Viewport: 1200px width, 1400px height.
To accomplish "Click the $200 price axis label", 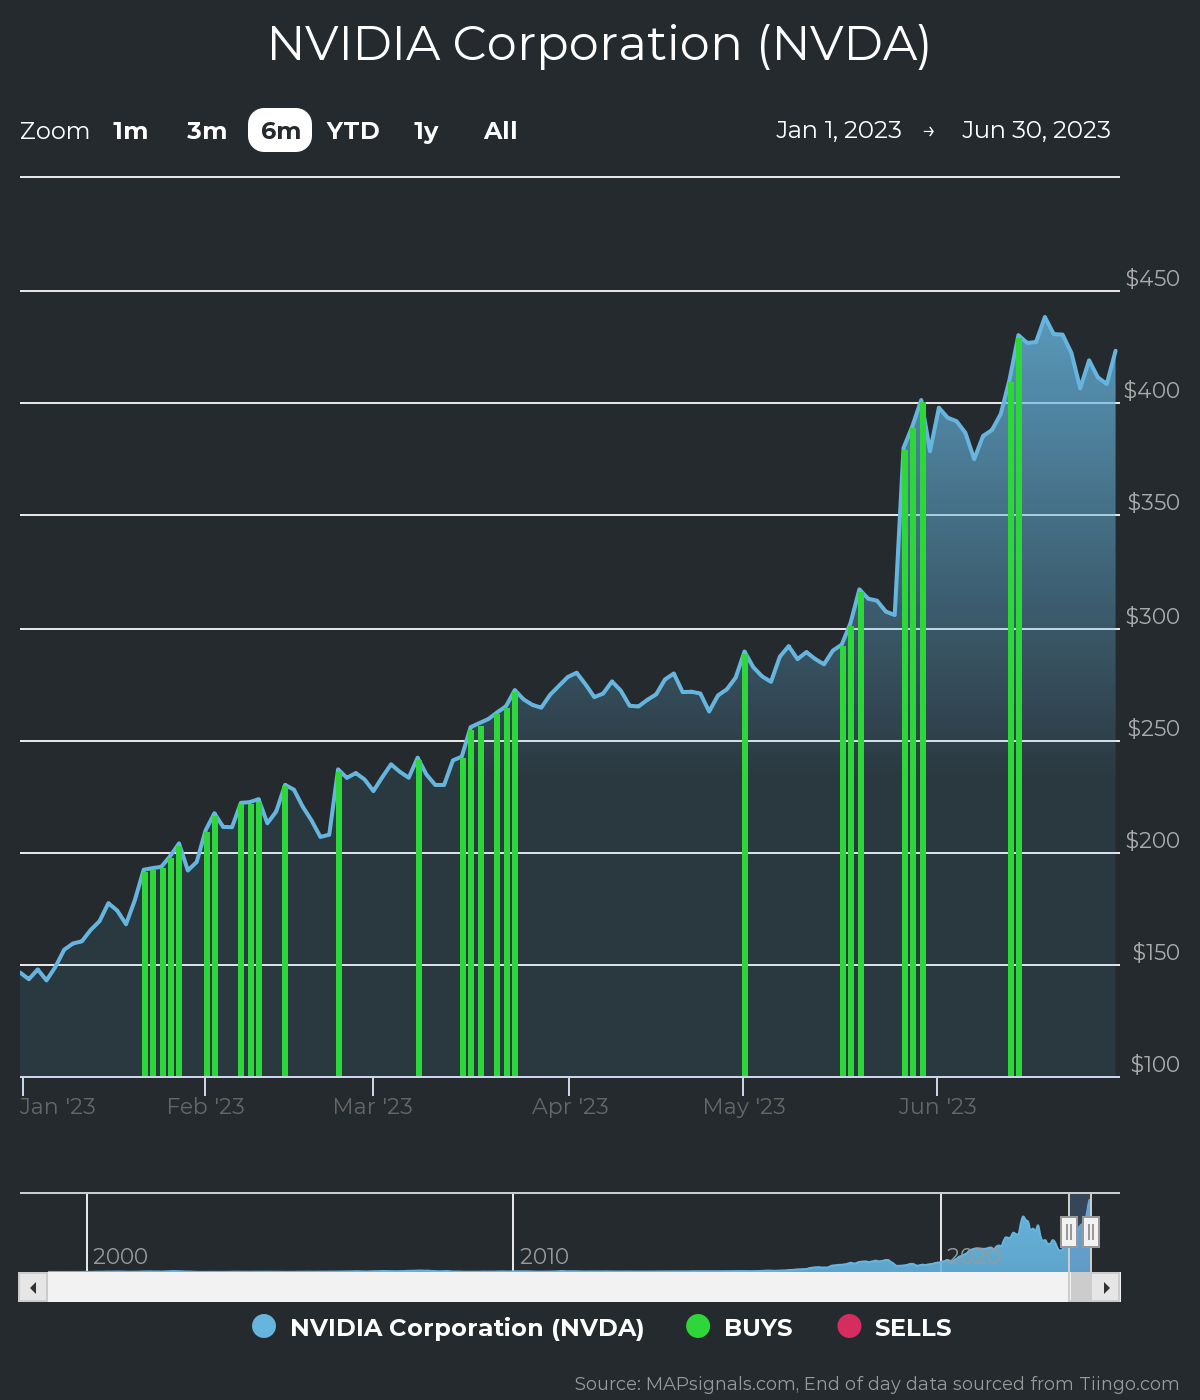I will click(x=1152, y=840).
